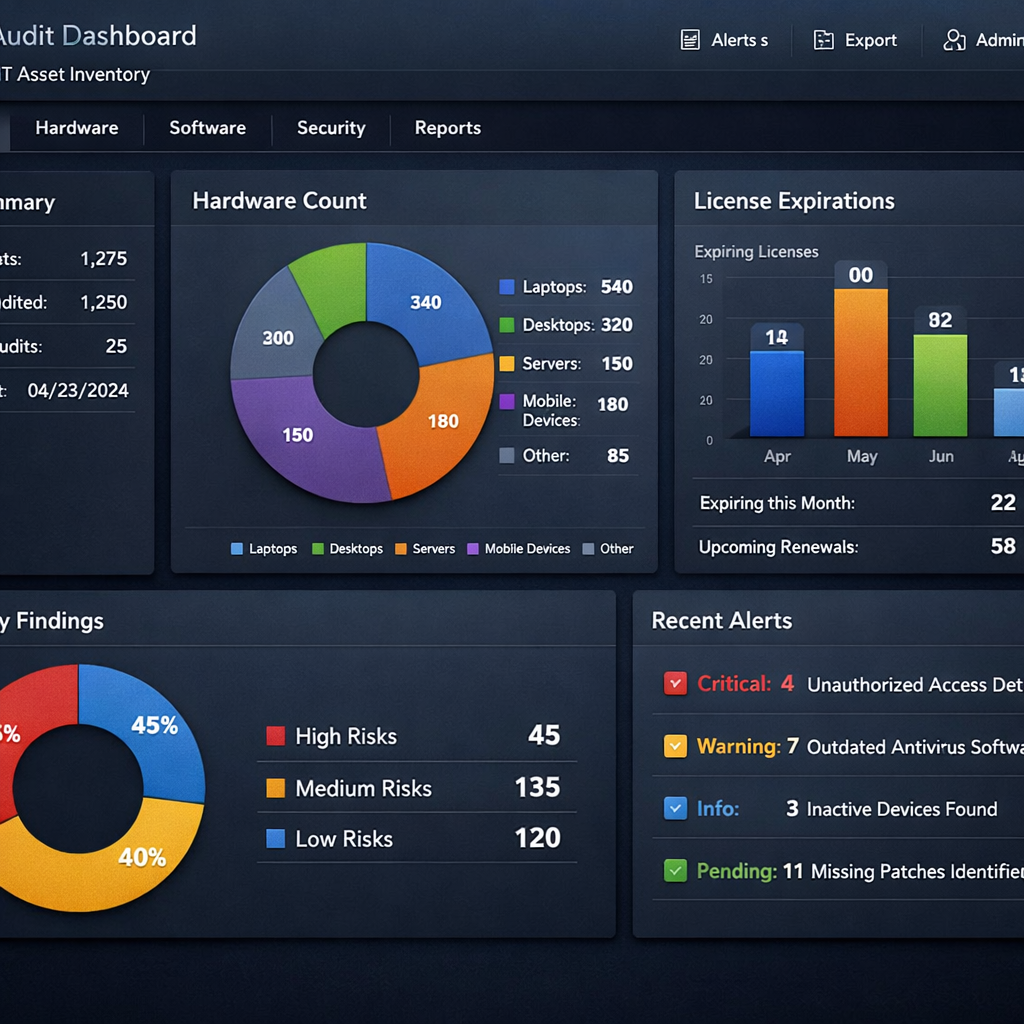Click the Jun green bar
This screenshot has width=1024, height=1024.
(940, 385)
